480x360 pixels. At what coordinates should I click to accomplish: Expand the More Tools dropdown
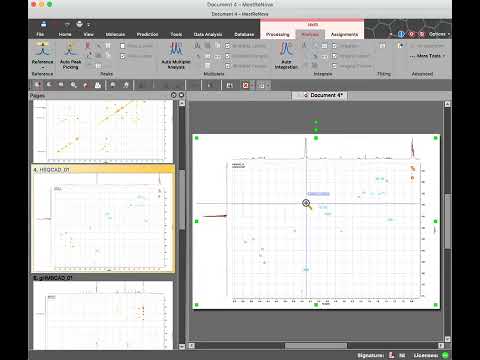[x=429, y=56]
